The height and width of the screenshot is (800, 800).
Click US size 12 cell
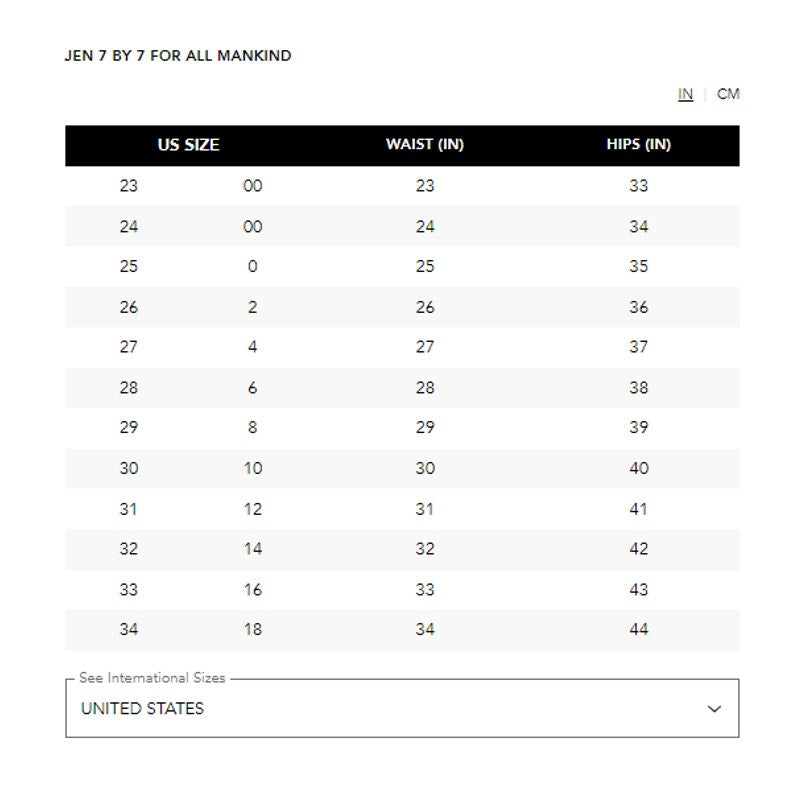[x=253, y=509]
